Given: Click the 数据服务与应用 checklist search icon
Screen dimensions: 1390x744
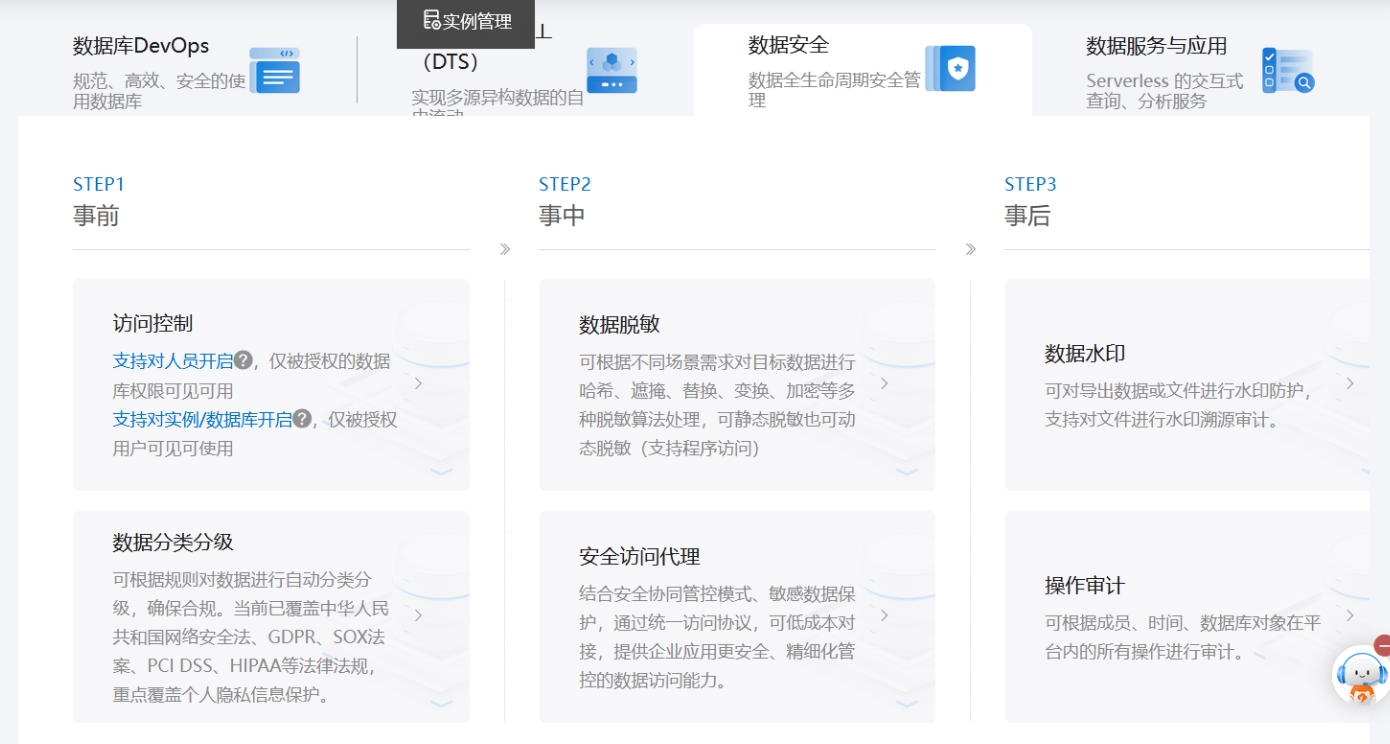Looking at the screenshot, I should tap(1288, 70).
